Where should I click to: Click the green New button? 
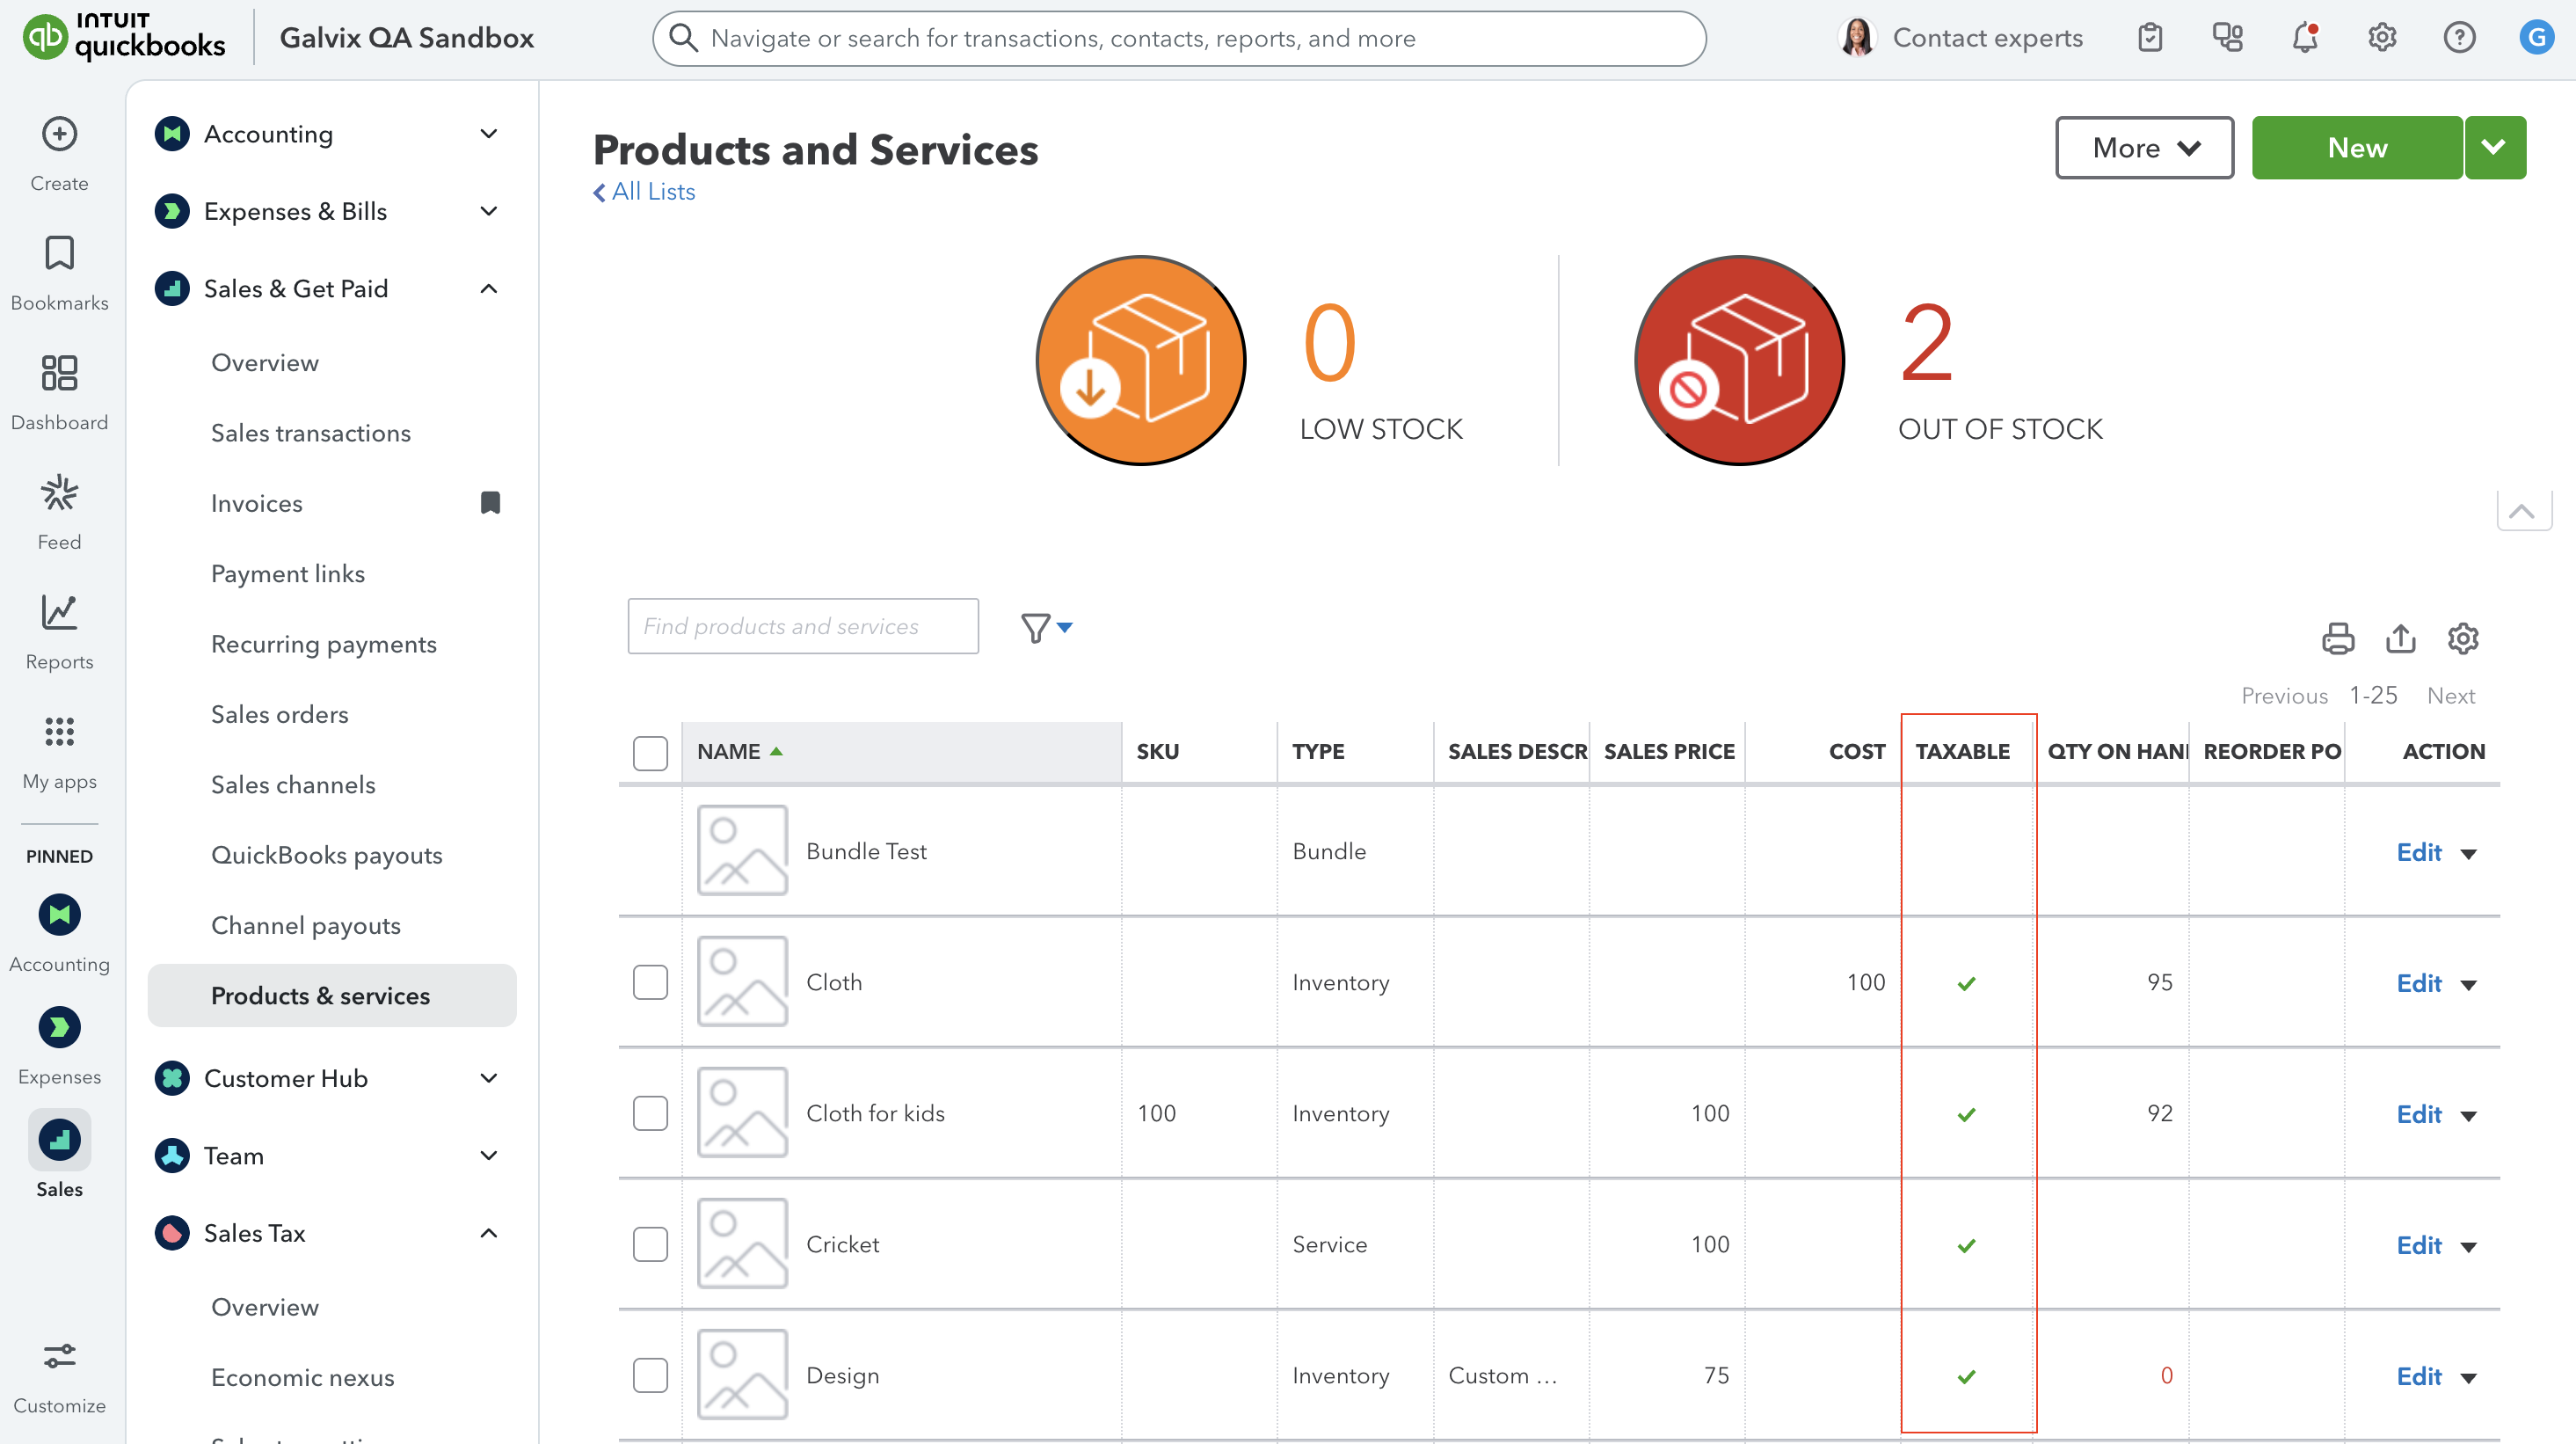2356,148
